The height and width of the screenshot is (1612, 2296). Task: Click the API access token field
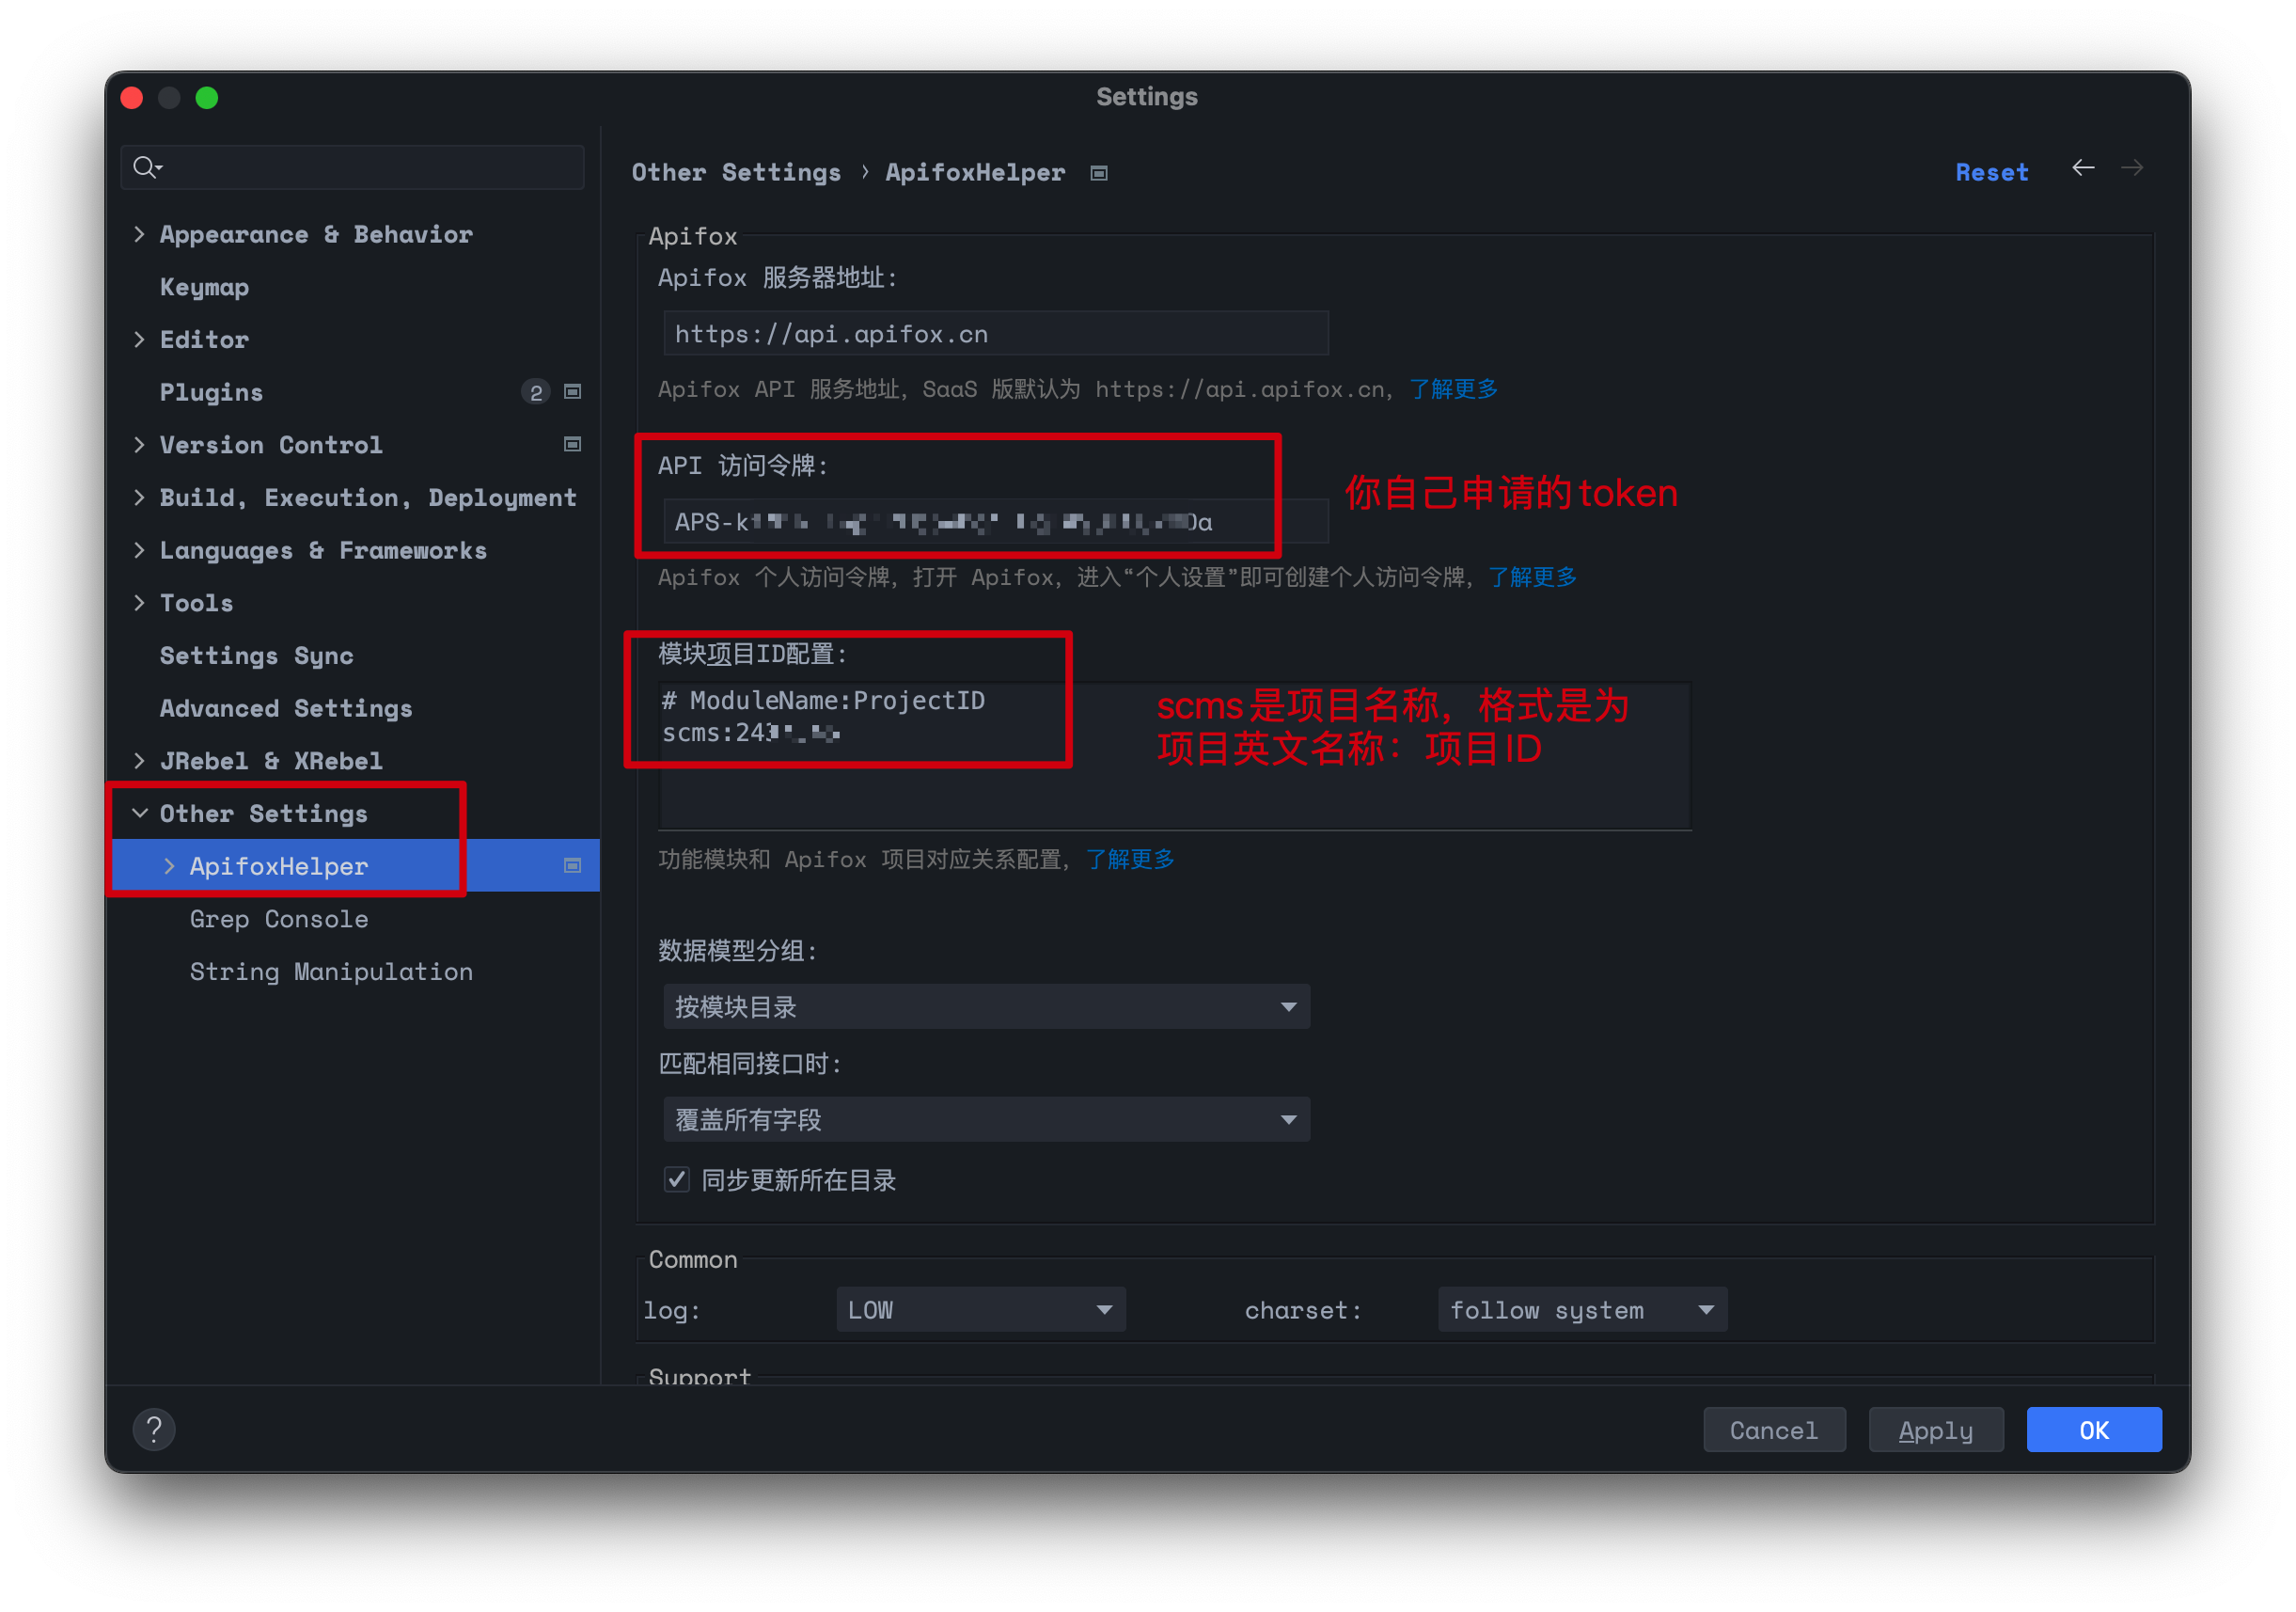tap(995, 521)
